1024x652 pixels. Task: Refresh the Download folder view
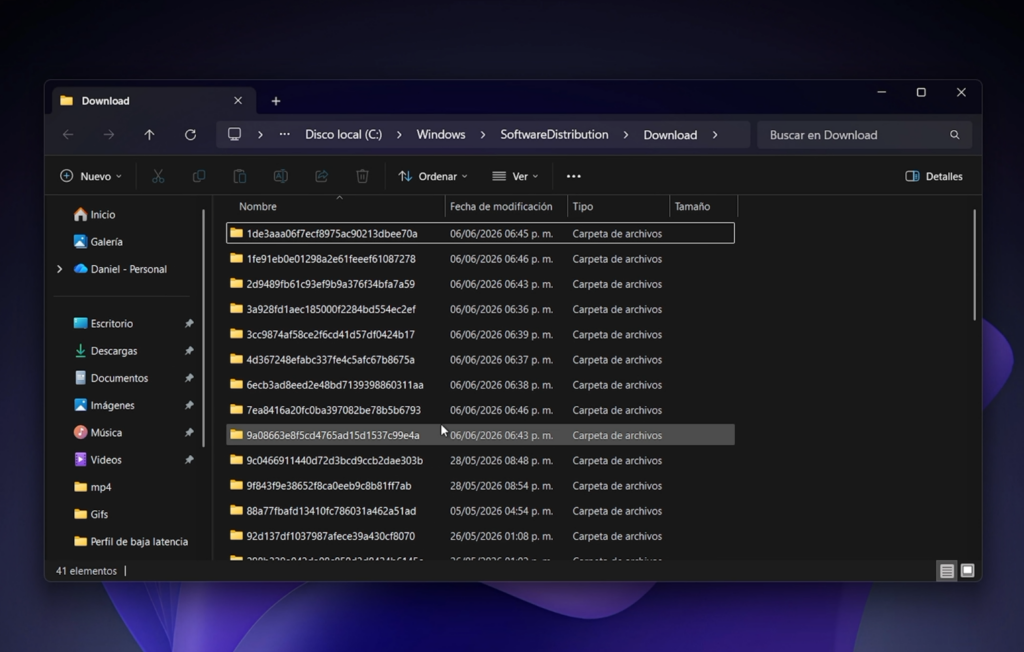point(190,135)
